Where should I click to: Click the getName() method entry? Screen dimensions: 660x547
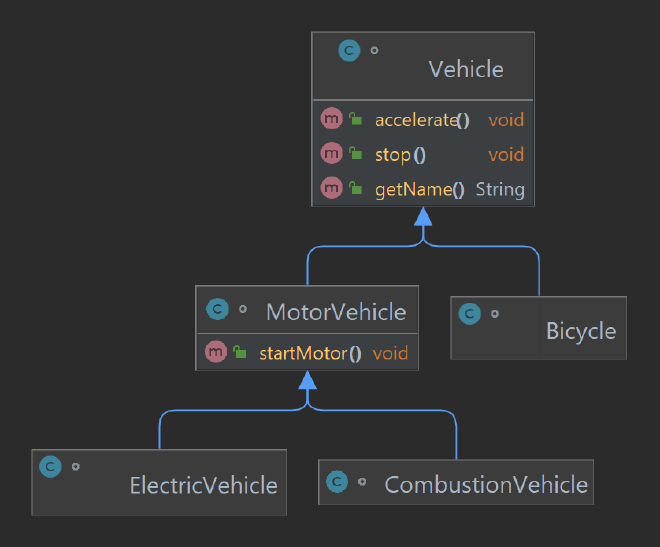pos(423,189)
